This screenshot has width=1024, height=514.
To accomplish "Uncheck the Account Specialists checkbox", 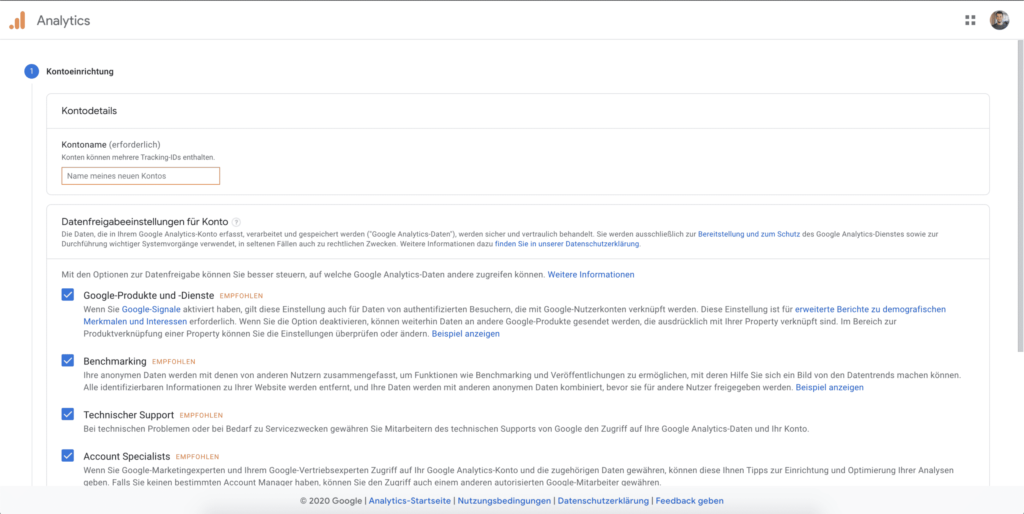I will coord(68,456).
